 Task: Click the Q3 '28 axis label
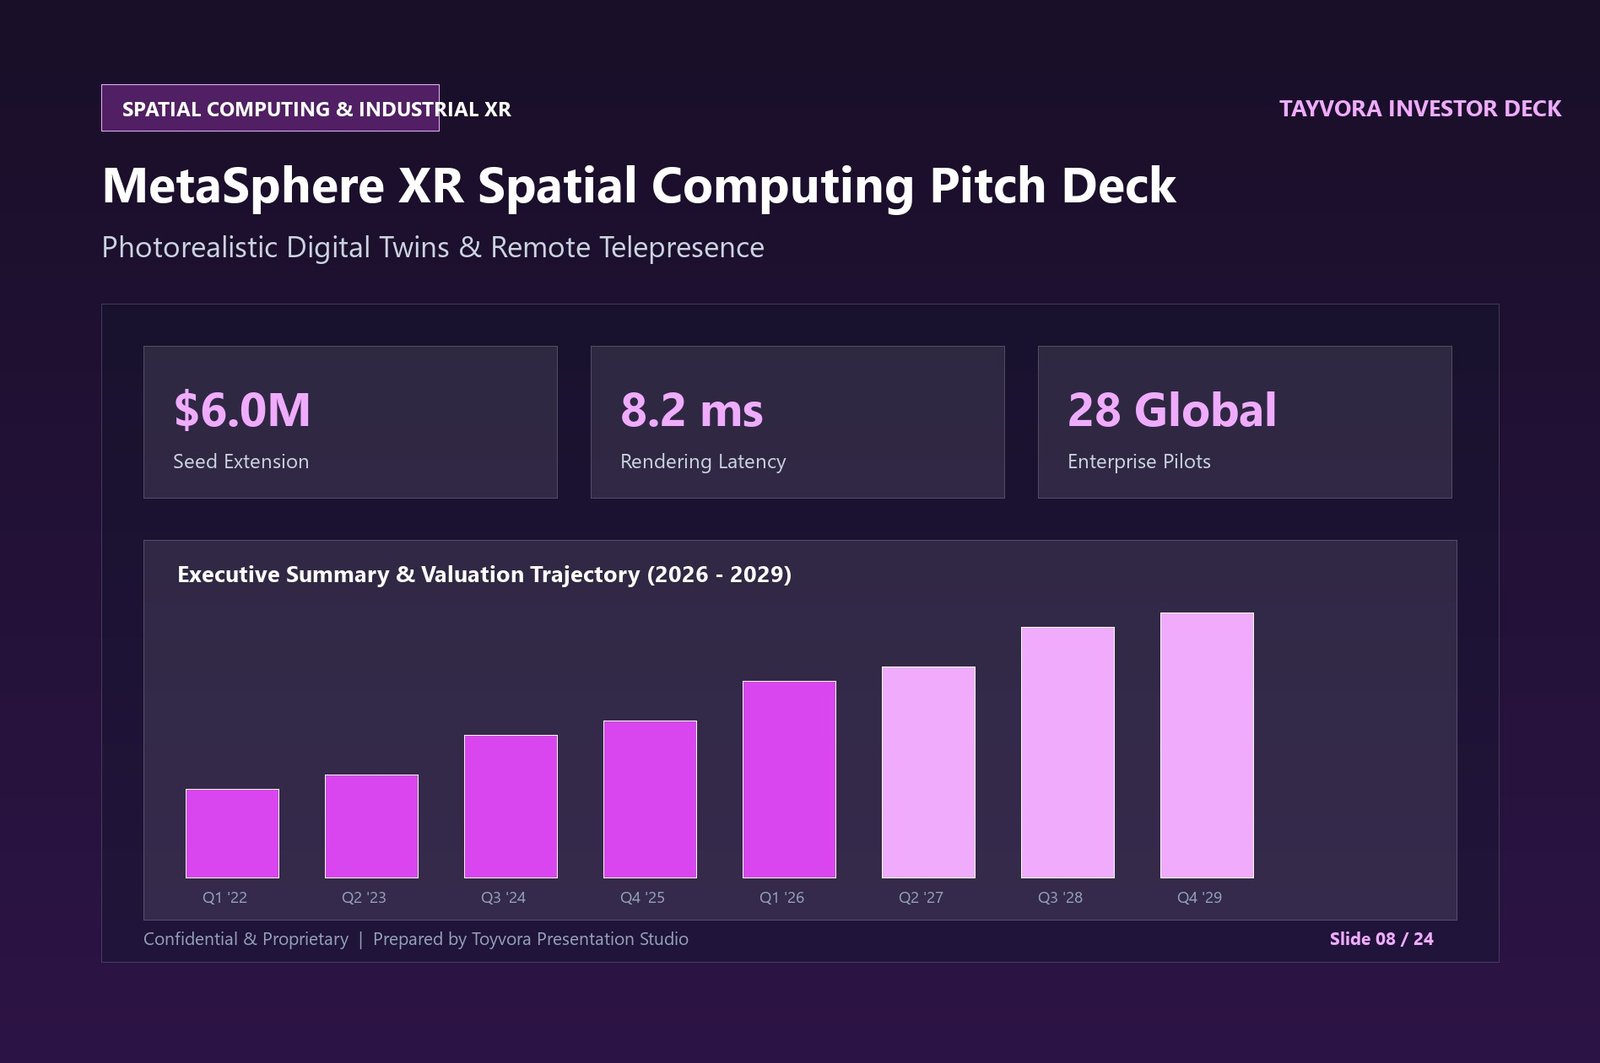tap(1060, 898)
